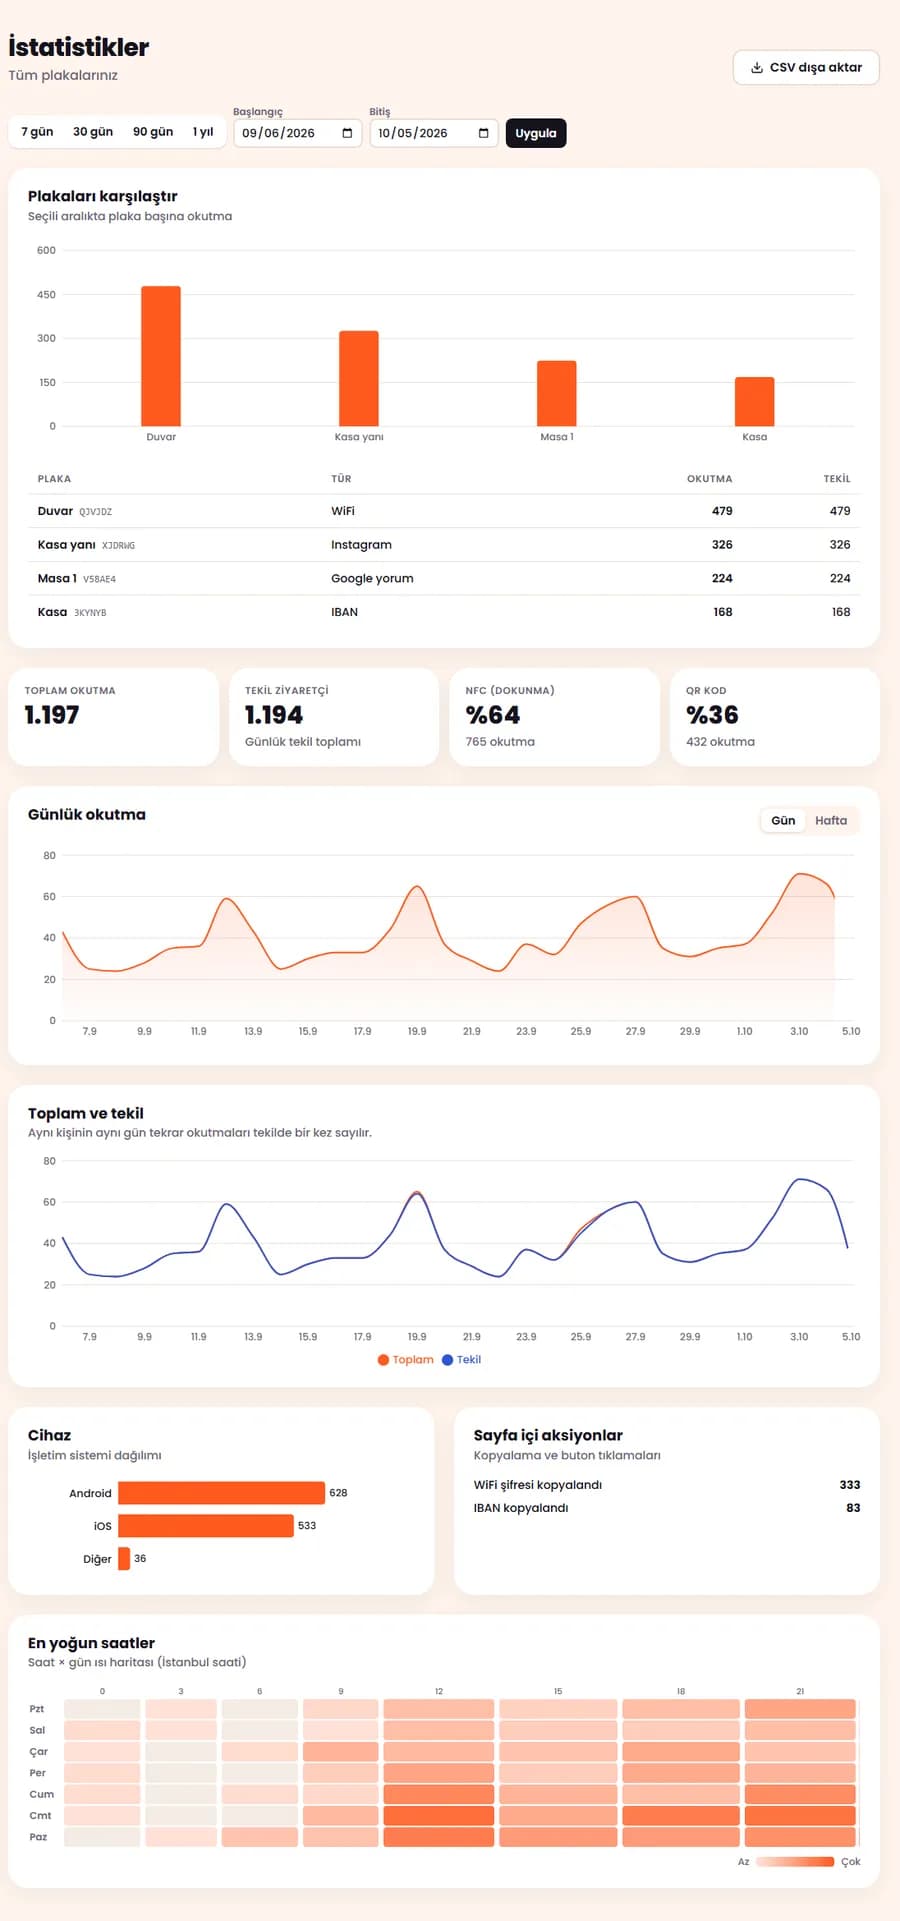Select the 7 gün range
This screenshot has height=1921, width=900.
[x=37, y=132]
